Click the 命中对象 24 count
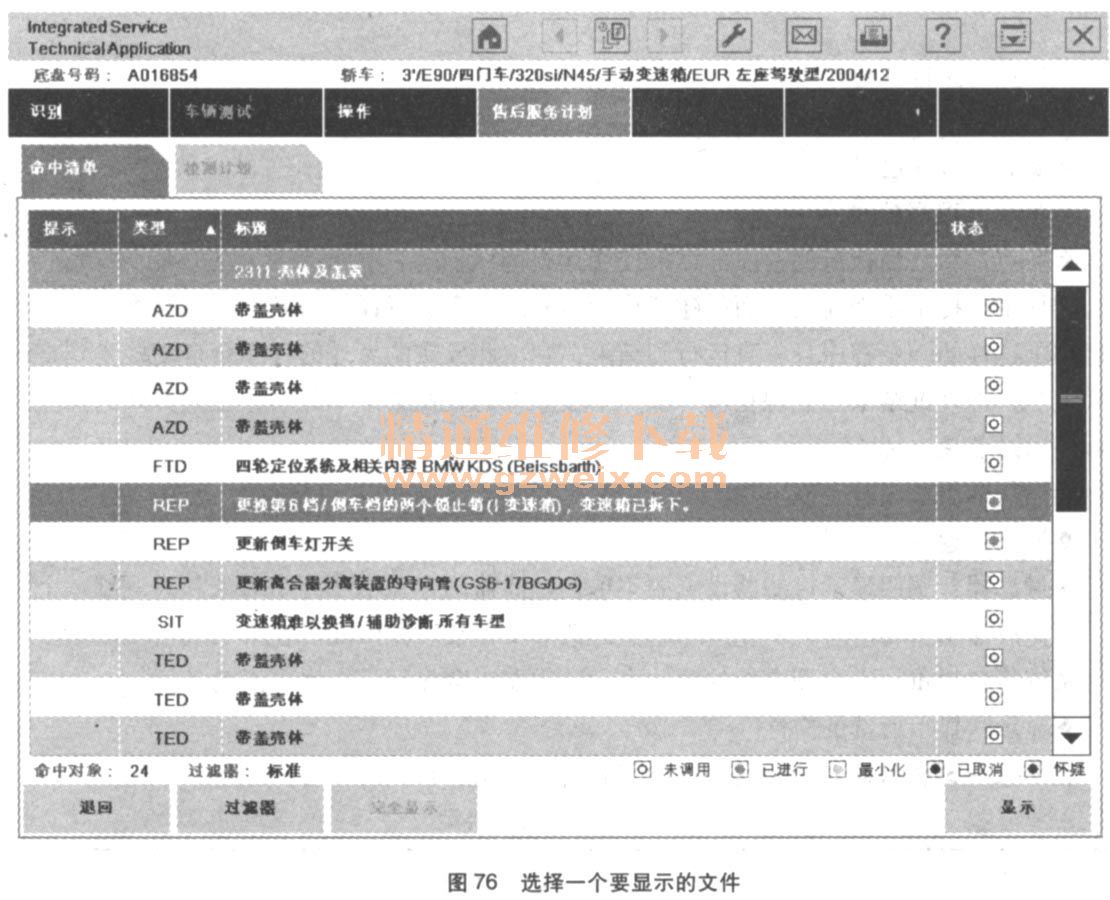Viewport: 1110px width, 900px height. (x=91, y=770)
